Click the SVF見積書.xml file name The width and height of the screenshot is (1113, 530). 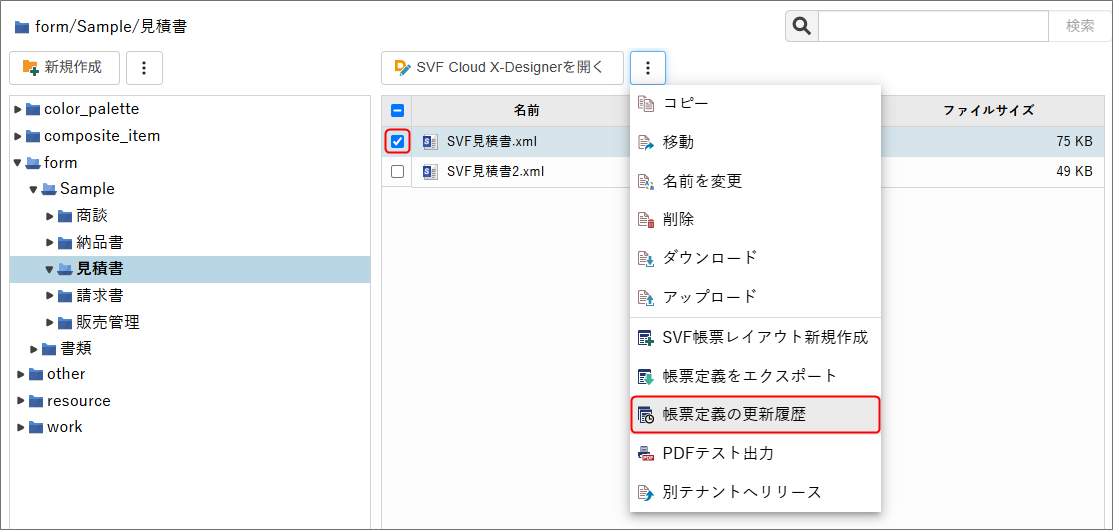point(492,141)
